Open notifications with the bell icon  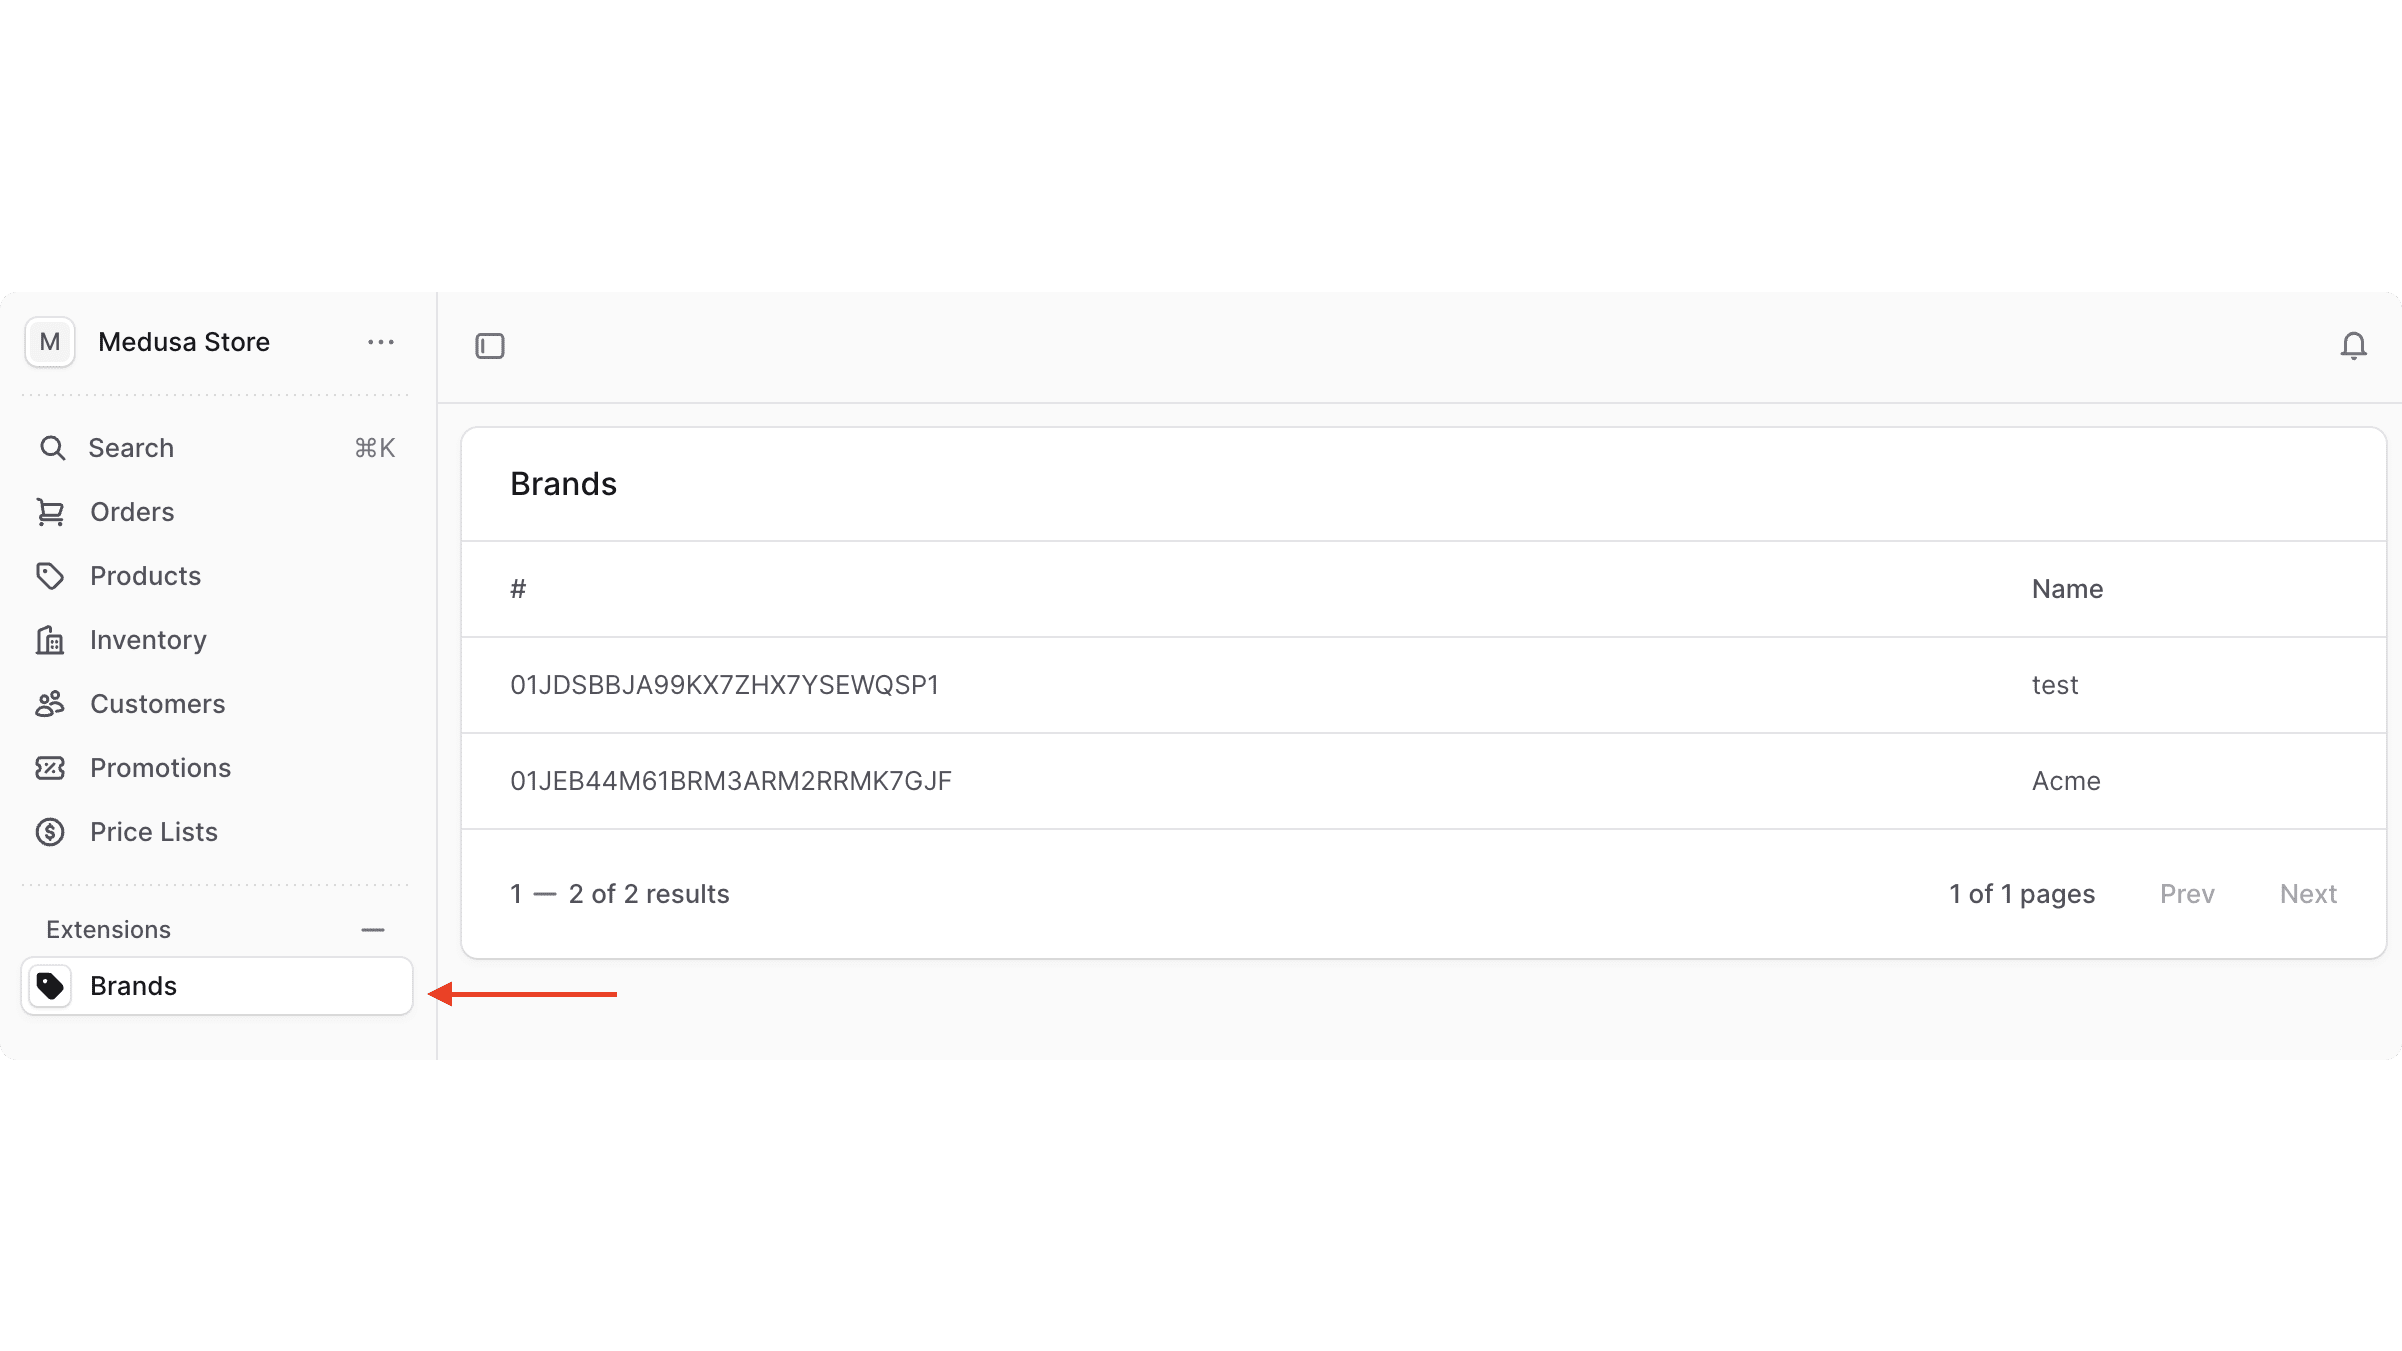point(2353,345)
